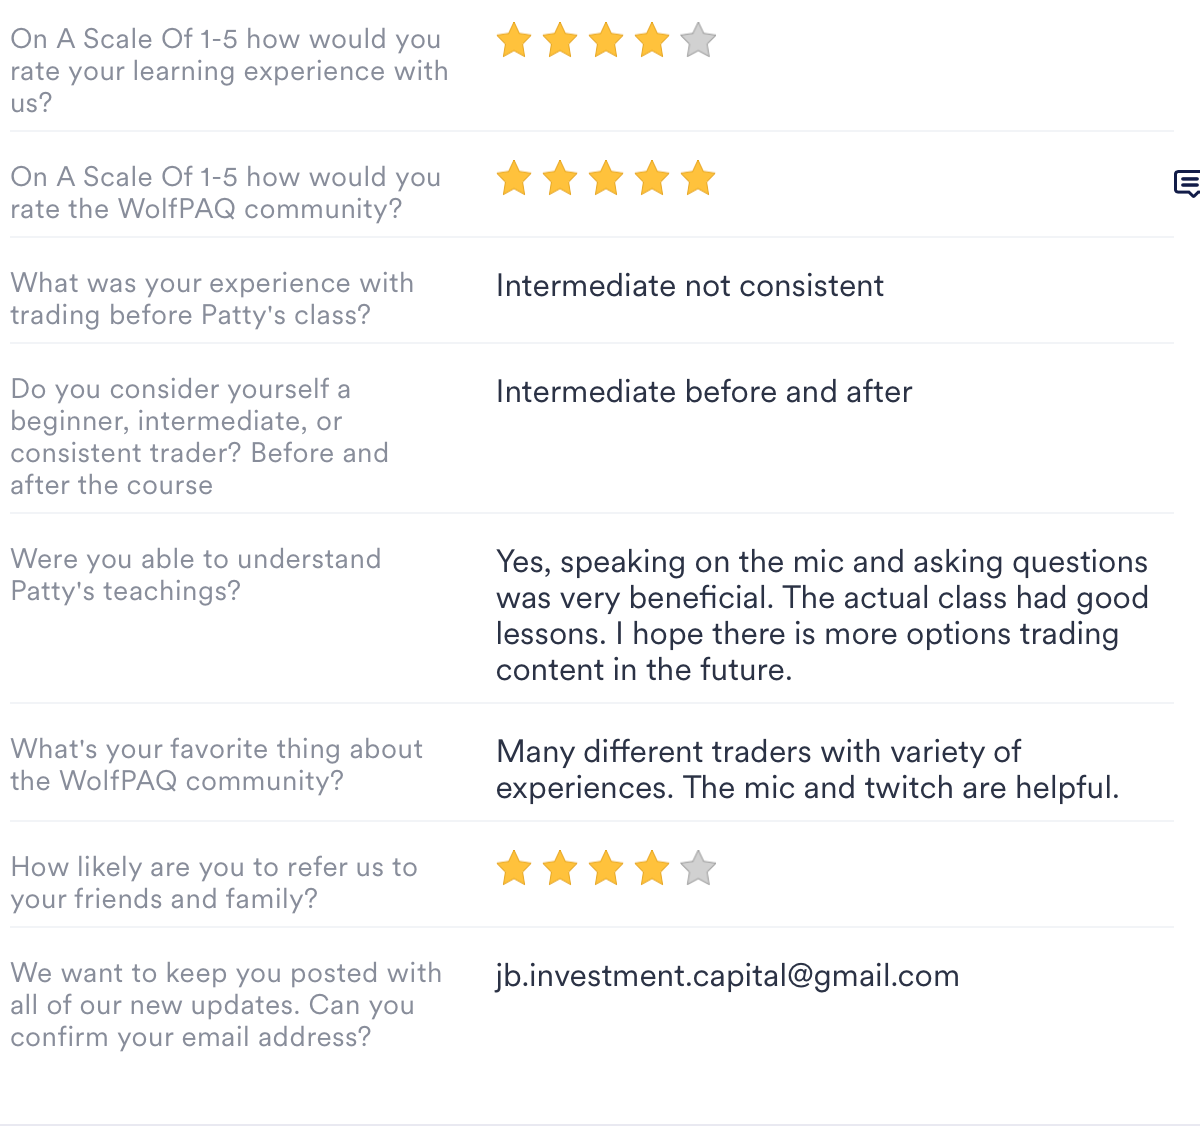Click the answer about speaking on the mic

coord(821,615)
